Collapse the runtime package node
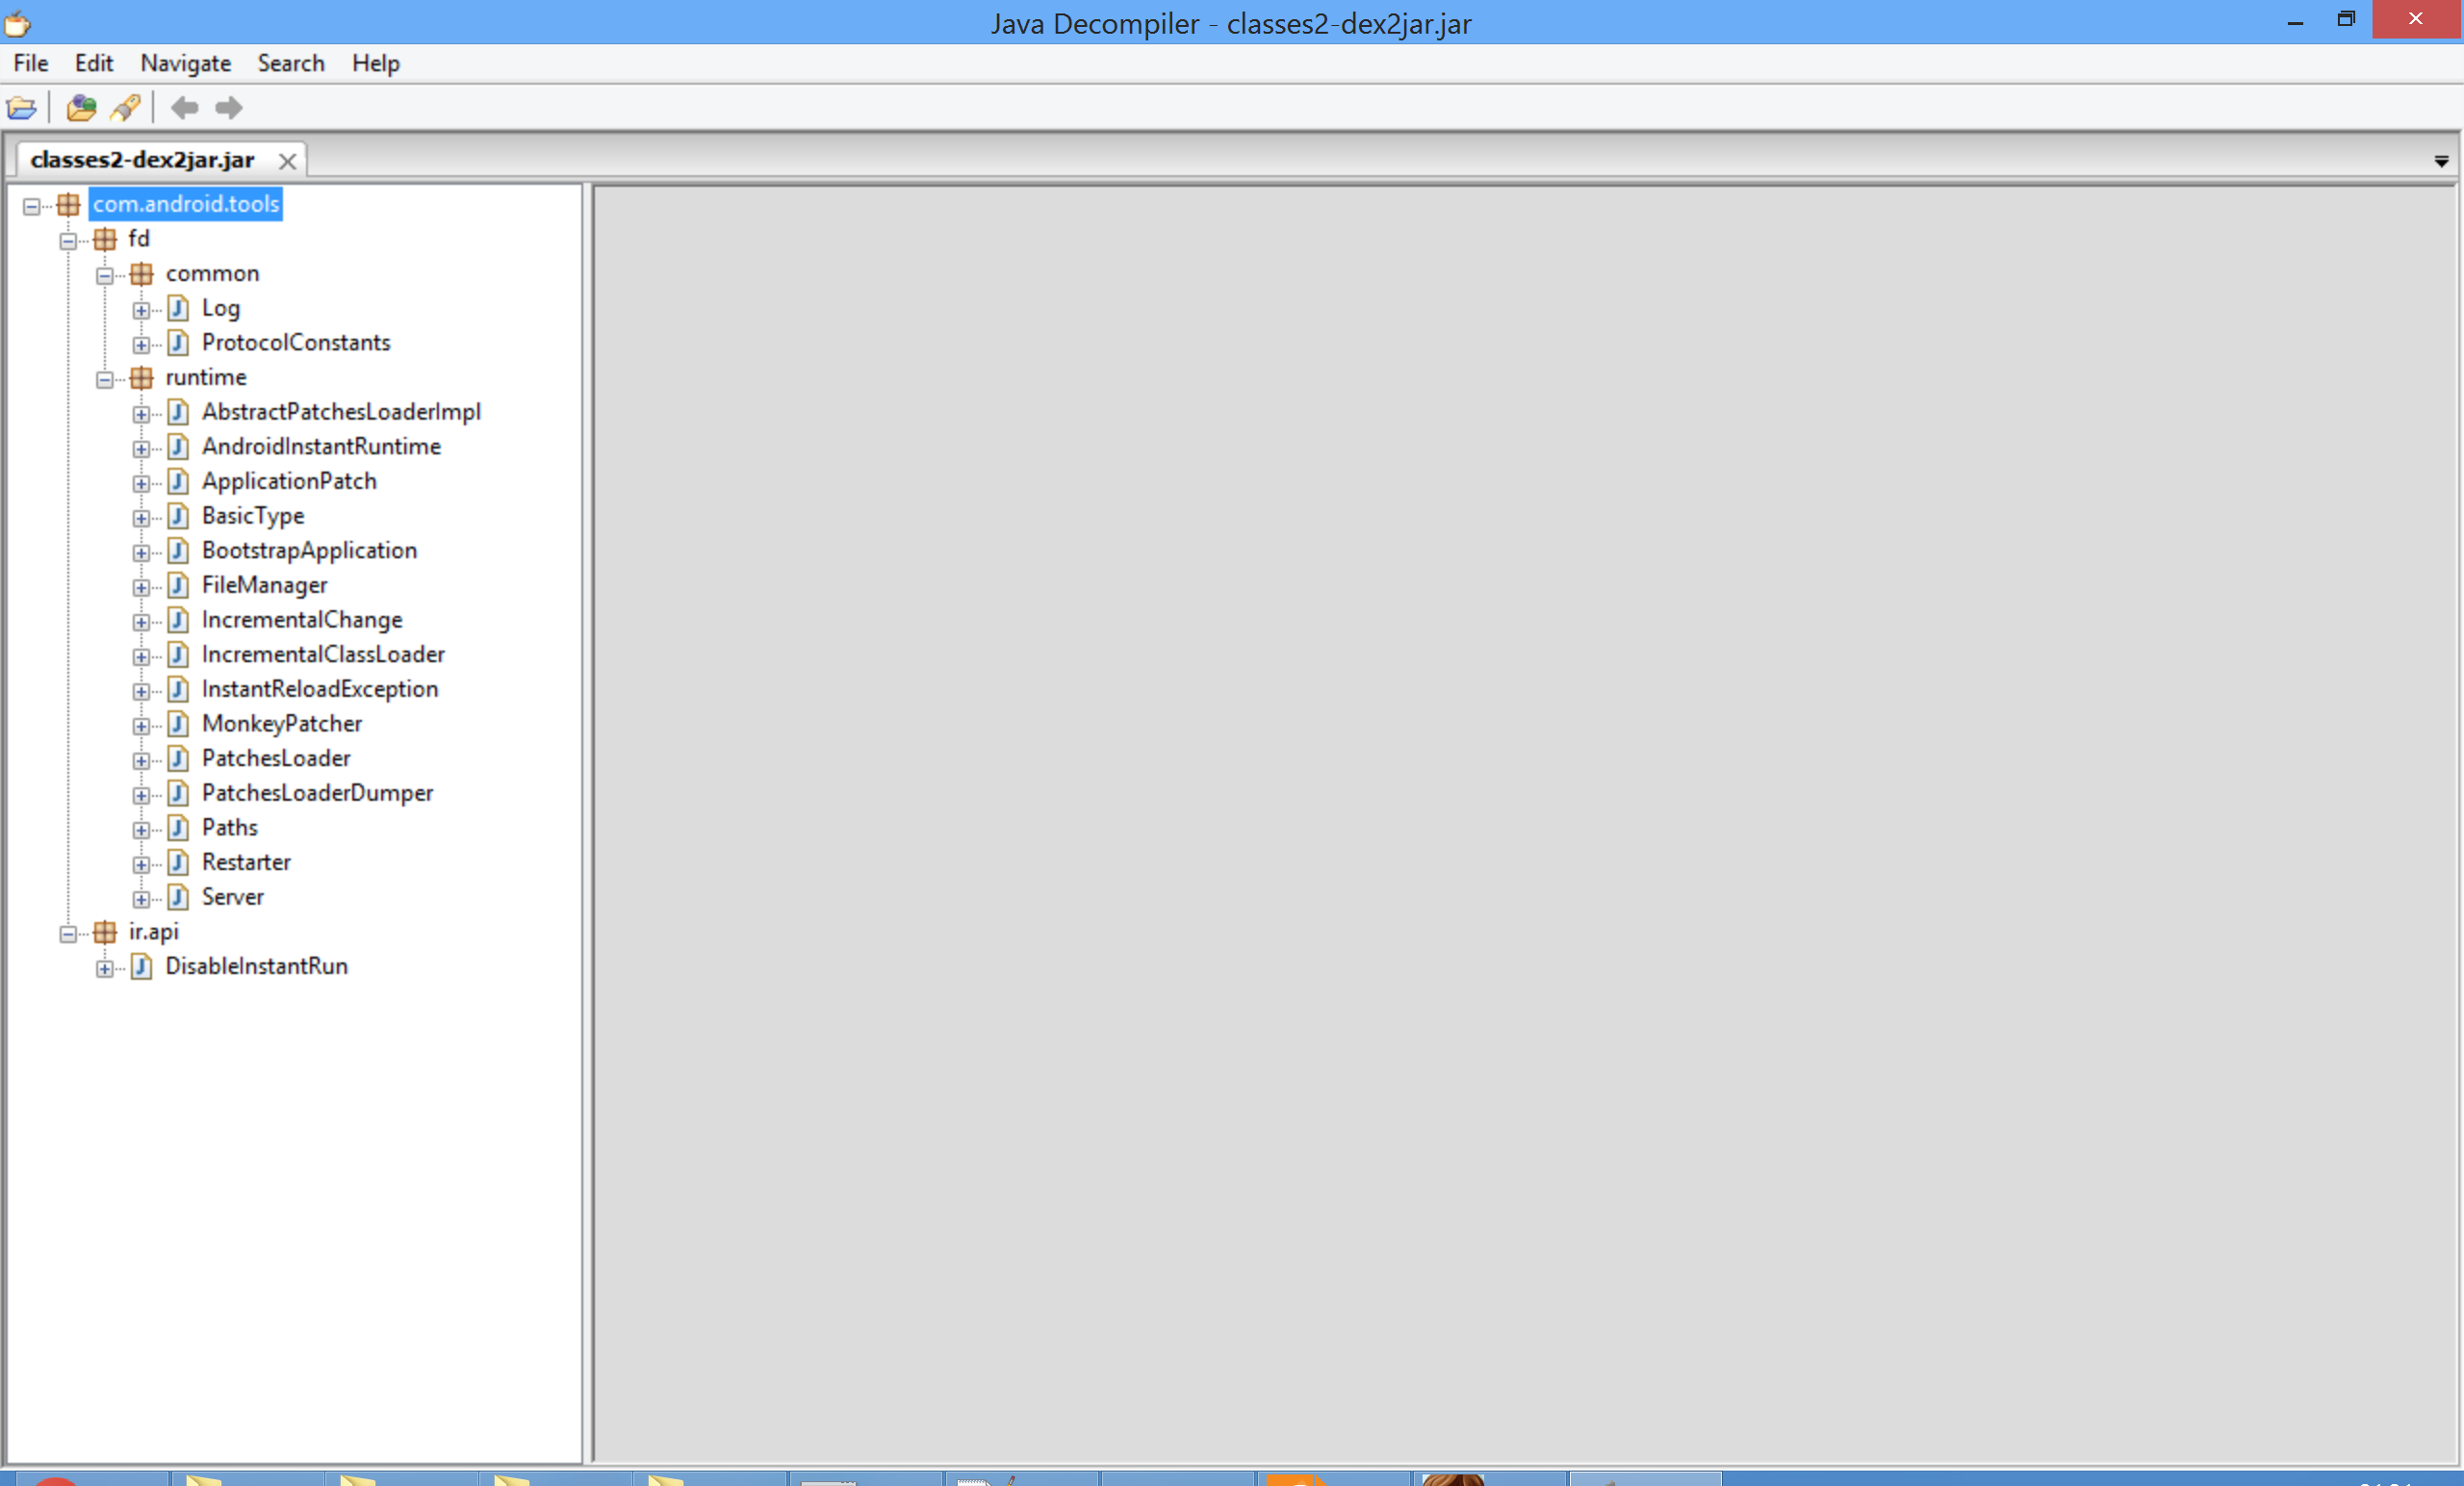The width and height of the screenshot is (2464, 1486). 105,379
